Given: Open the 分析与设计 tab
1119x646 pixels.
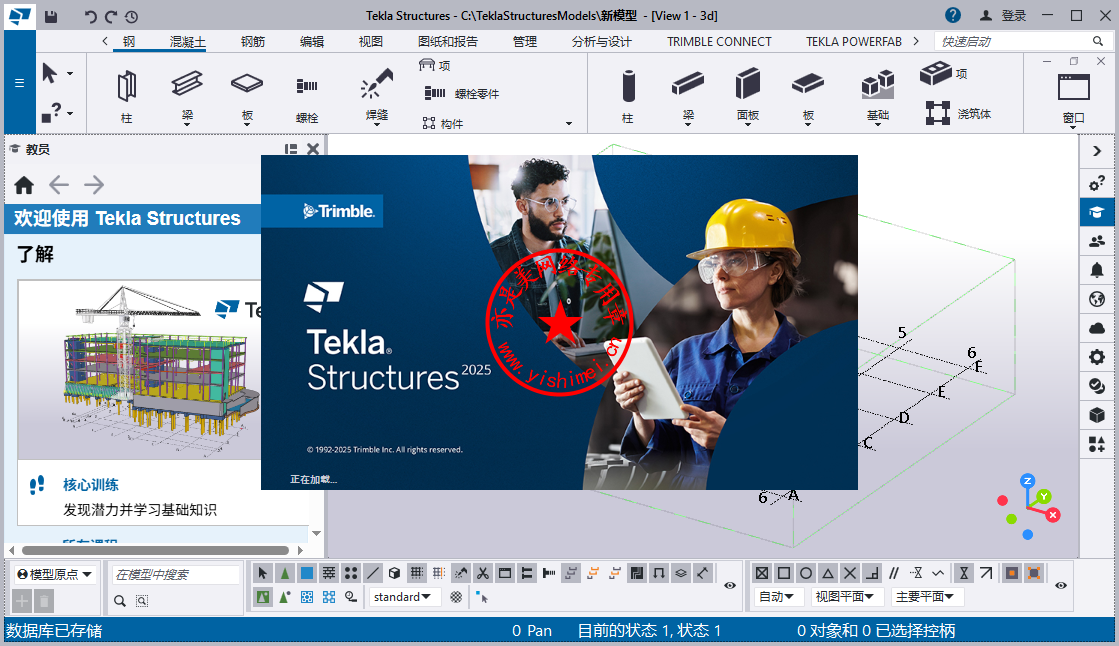Looking at the screenshot, I should point(602,41).
